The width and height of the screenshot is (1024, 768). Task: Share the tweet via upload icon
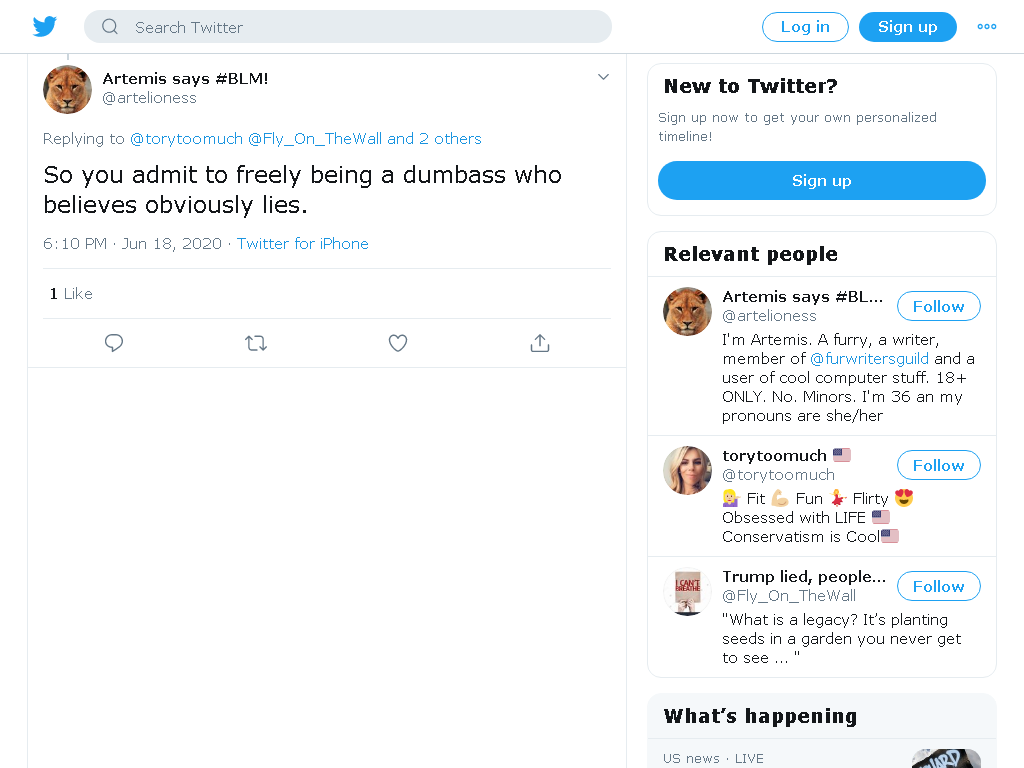point(539,343)
